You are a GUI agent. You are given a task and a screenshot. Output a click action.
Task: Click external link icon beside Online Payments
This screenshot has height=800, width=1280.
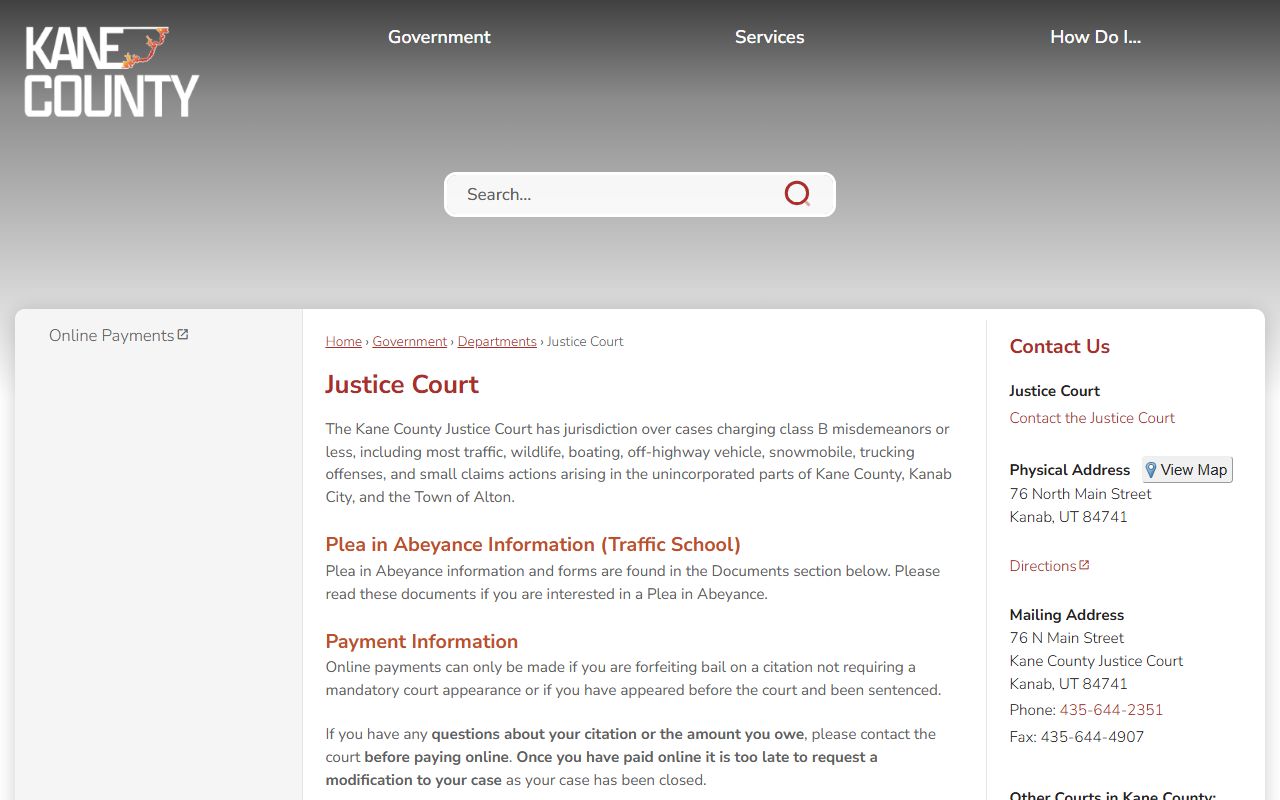183,334
